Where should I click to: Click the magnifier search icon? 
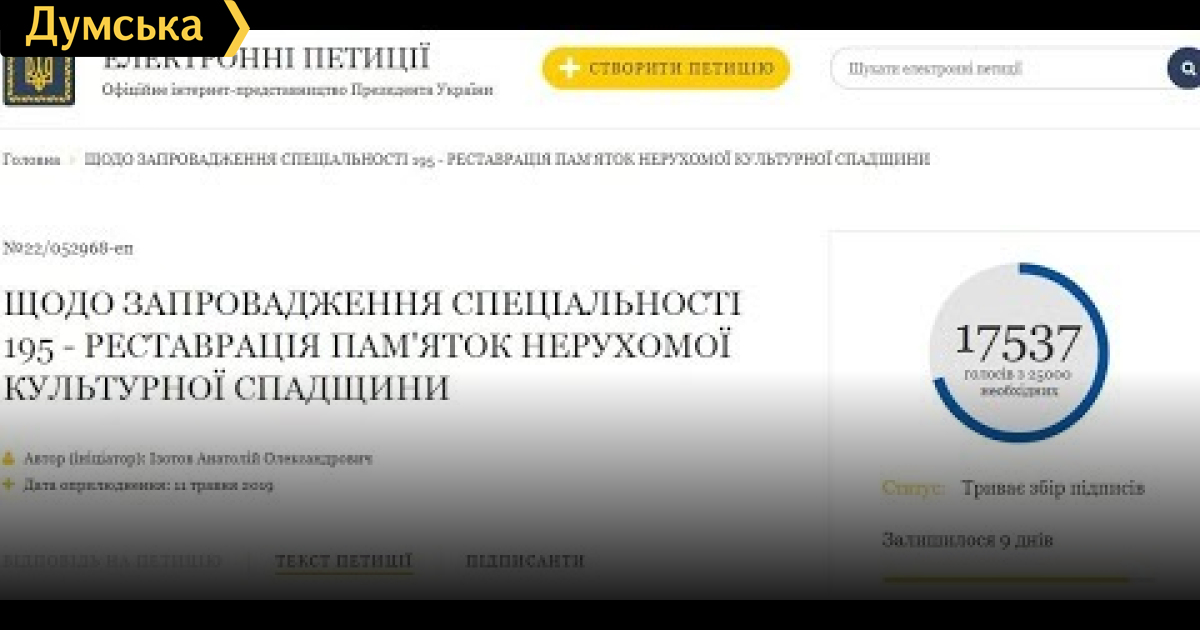tap(1186, 69)
